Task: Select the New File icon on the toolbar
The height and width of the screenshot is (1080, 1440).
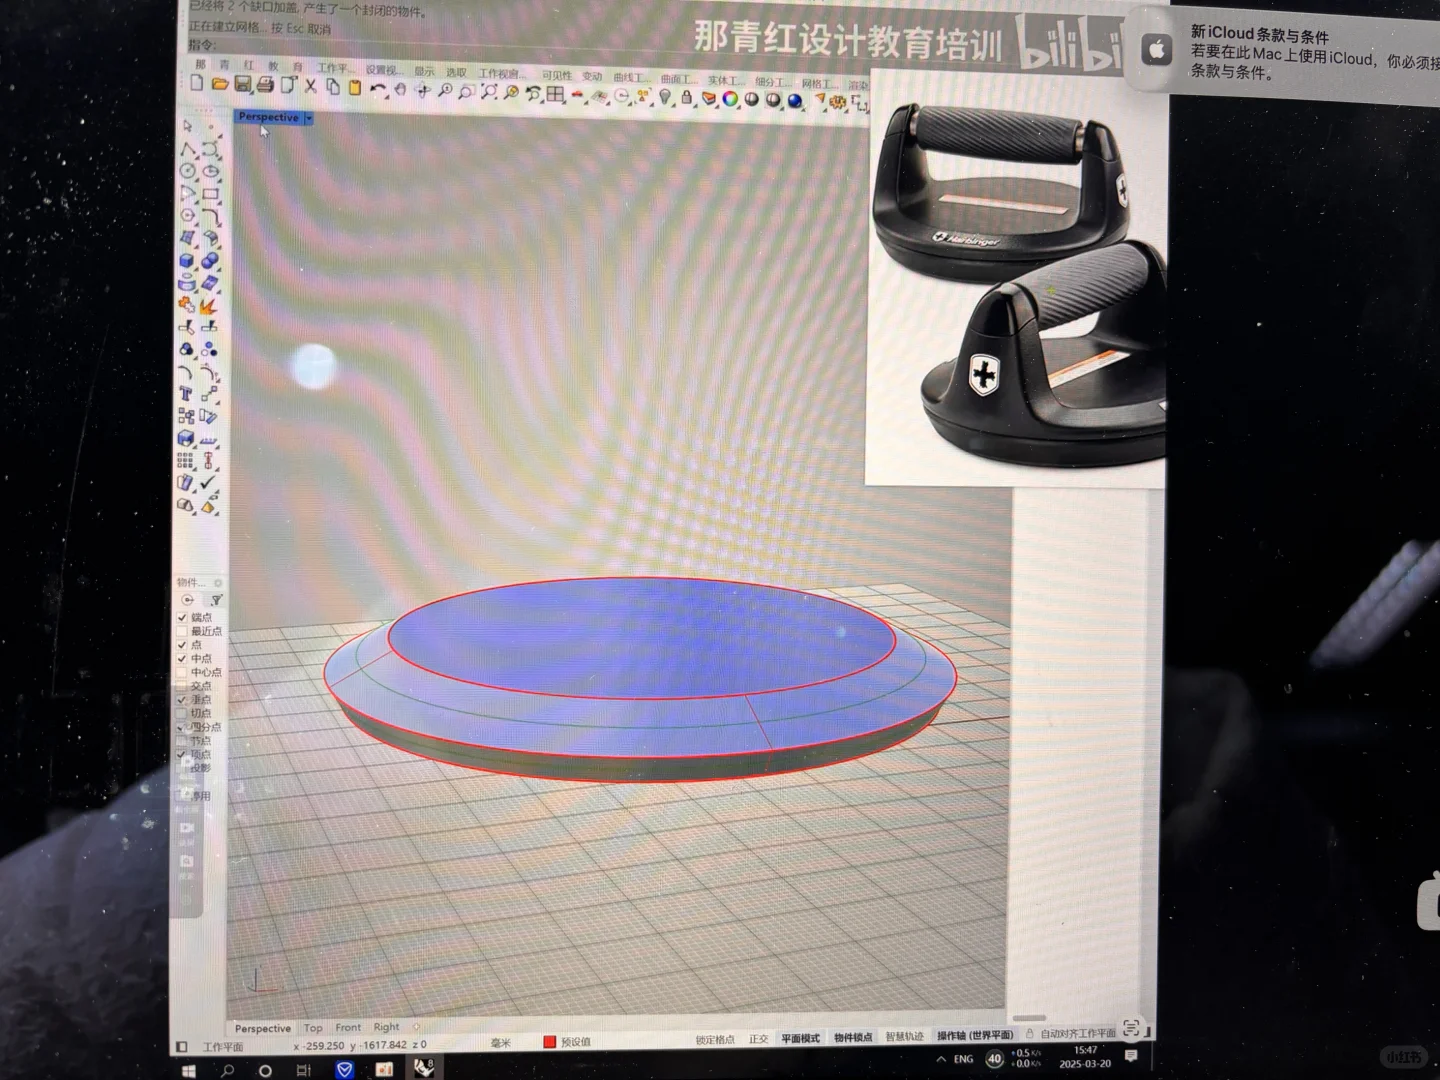Action: (197, 88)
